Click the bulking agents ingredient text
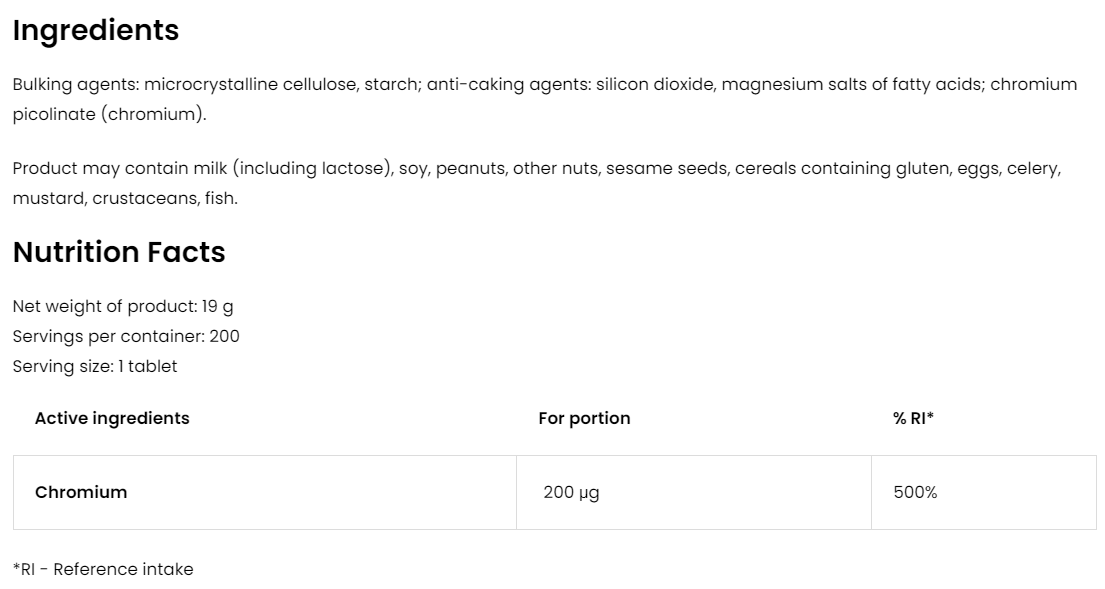The height and width of the screenshot is (589, 1105). point(74,84)
